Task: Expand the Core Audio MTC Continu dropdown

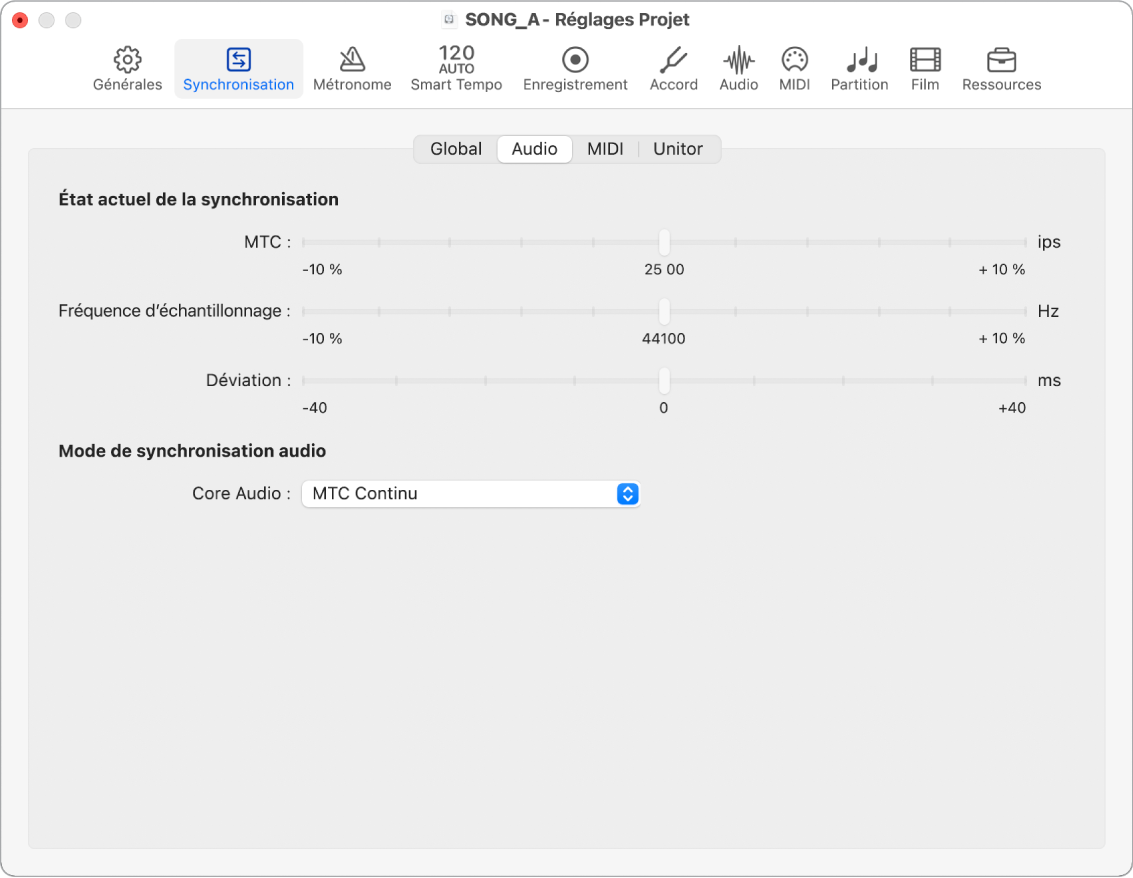Action: pos(627,494)
